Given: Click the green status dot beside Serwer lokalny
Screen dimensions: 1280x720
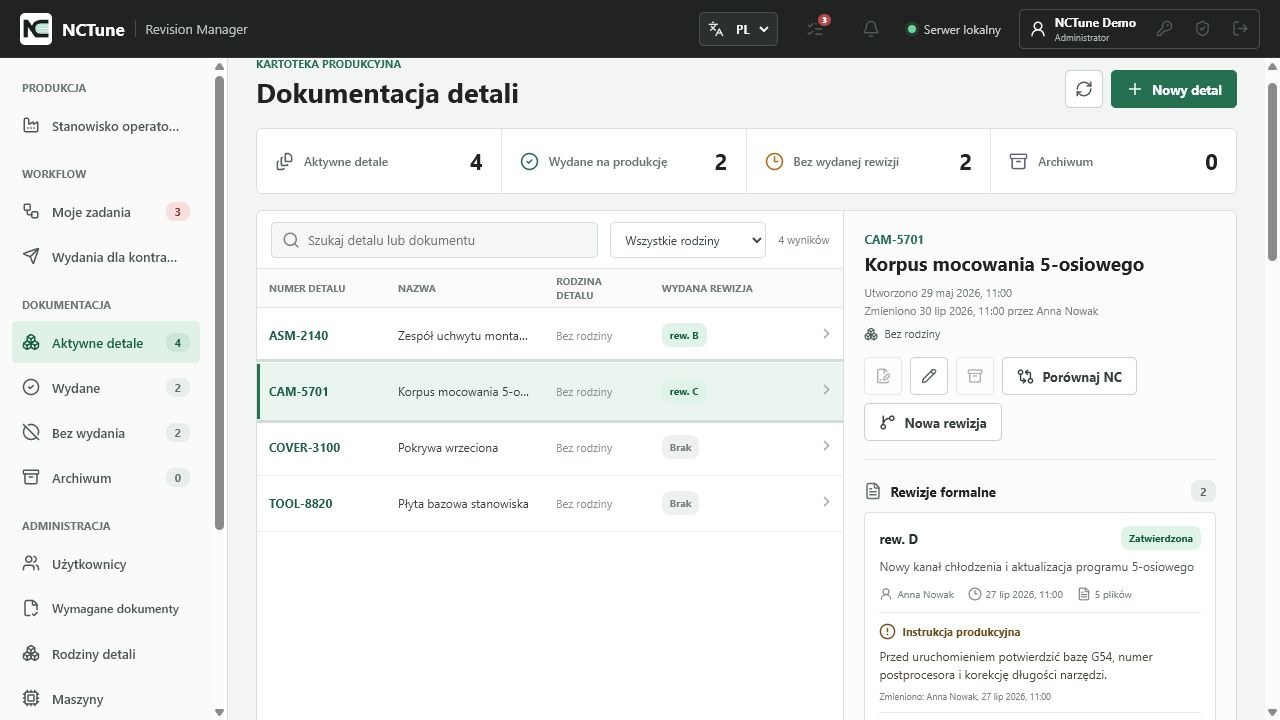Looking at the screenshot, I should click(x=911, y=29).
